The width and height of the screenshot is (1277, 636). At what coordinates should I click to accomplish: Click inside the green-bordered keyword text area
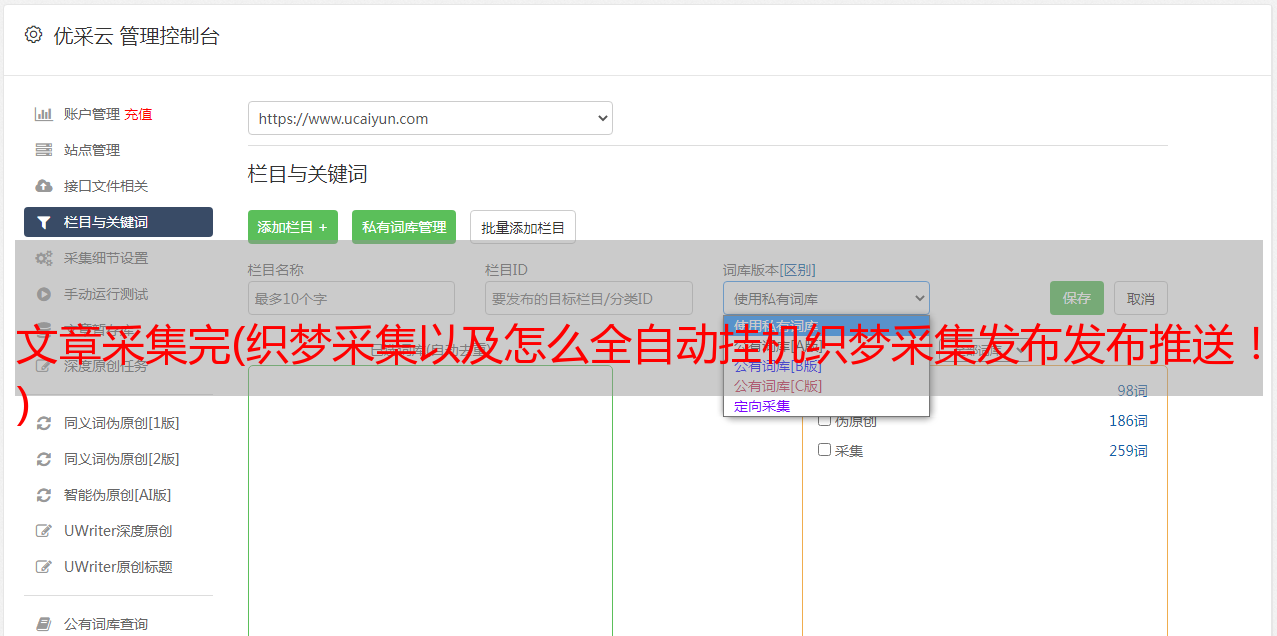(x=430, y=500)
